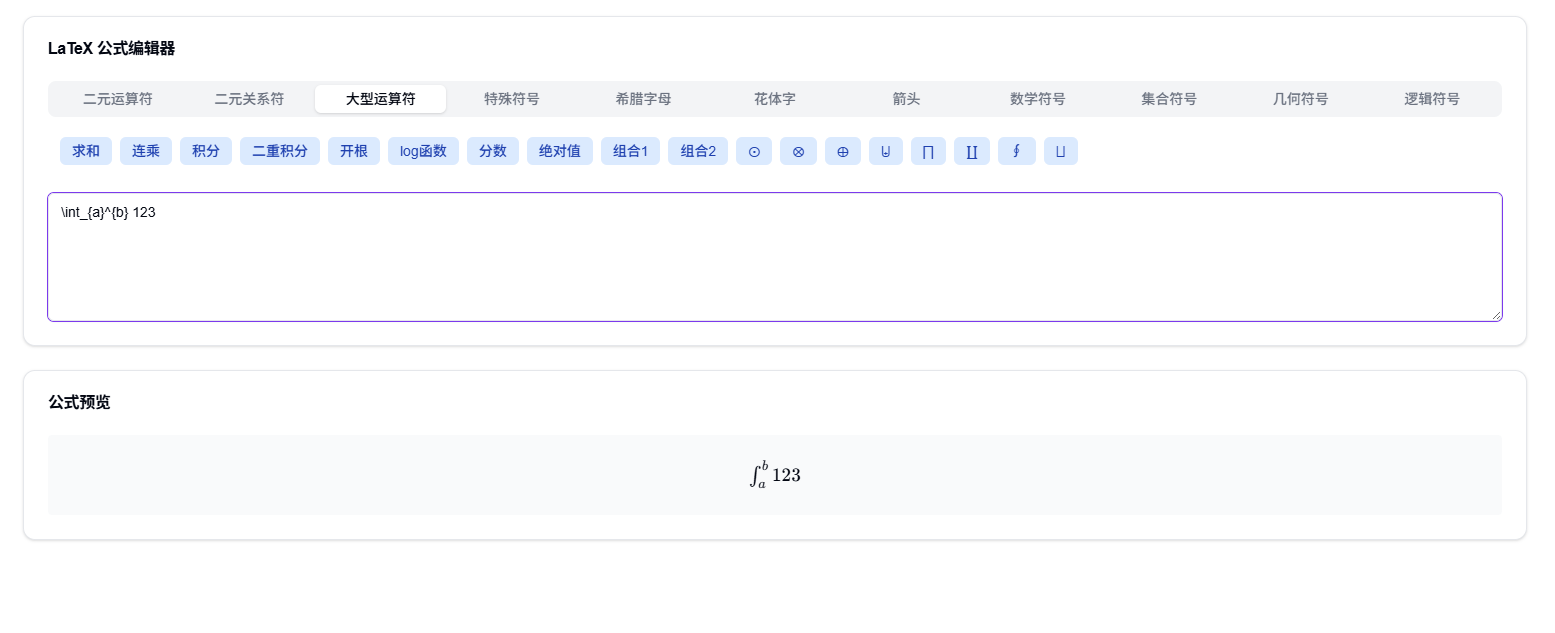Switch to the 几何符号 tab
This screenshot has height=633, width=1555.
tap(1300, 99)
